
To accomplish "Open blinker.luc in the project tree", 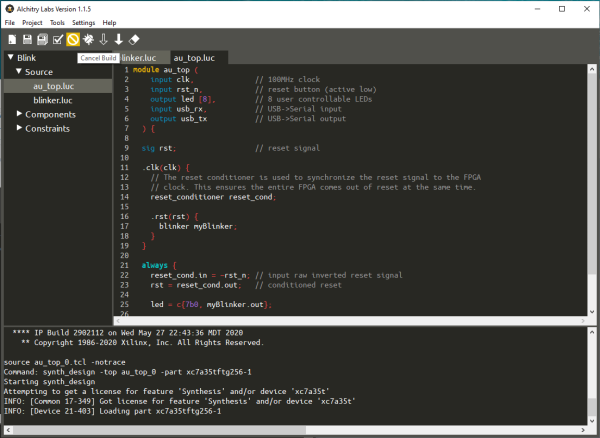I will tap(53, 100).
